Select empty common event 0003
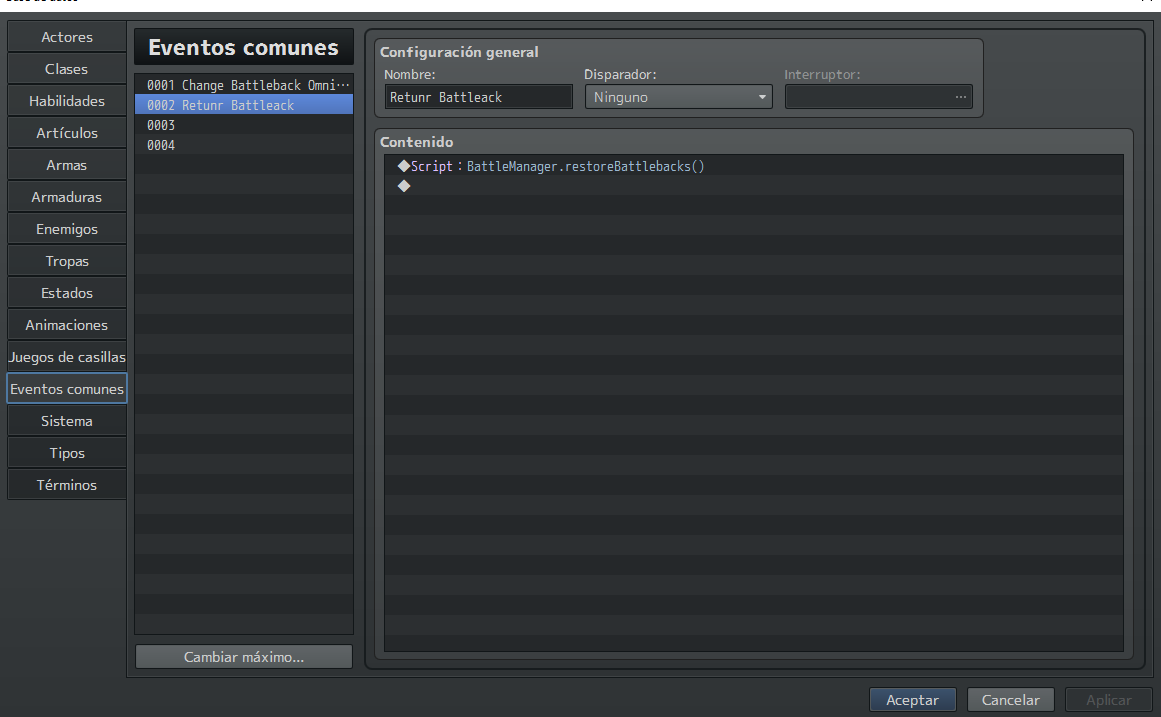 pos(244,124)
